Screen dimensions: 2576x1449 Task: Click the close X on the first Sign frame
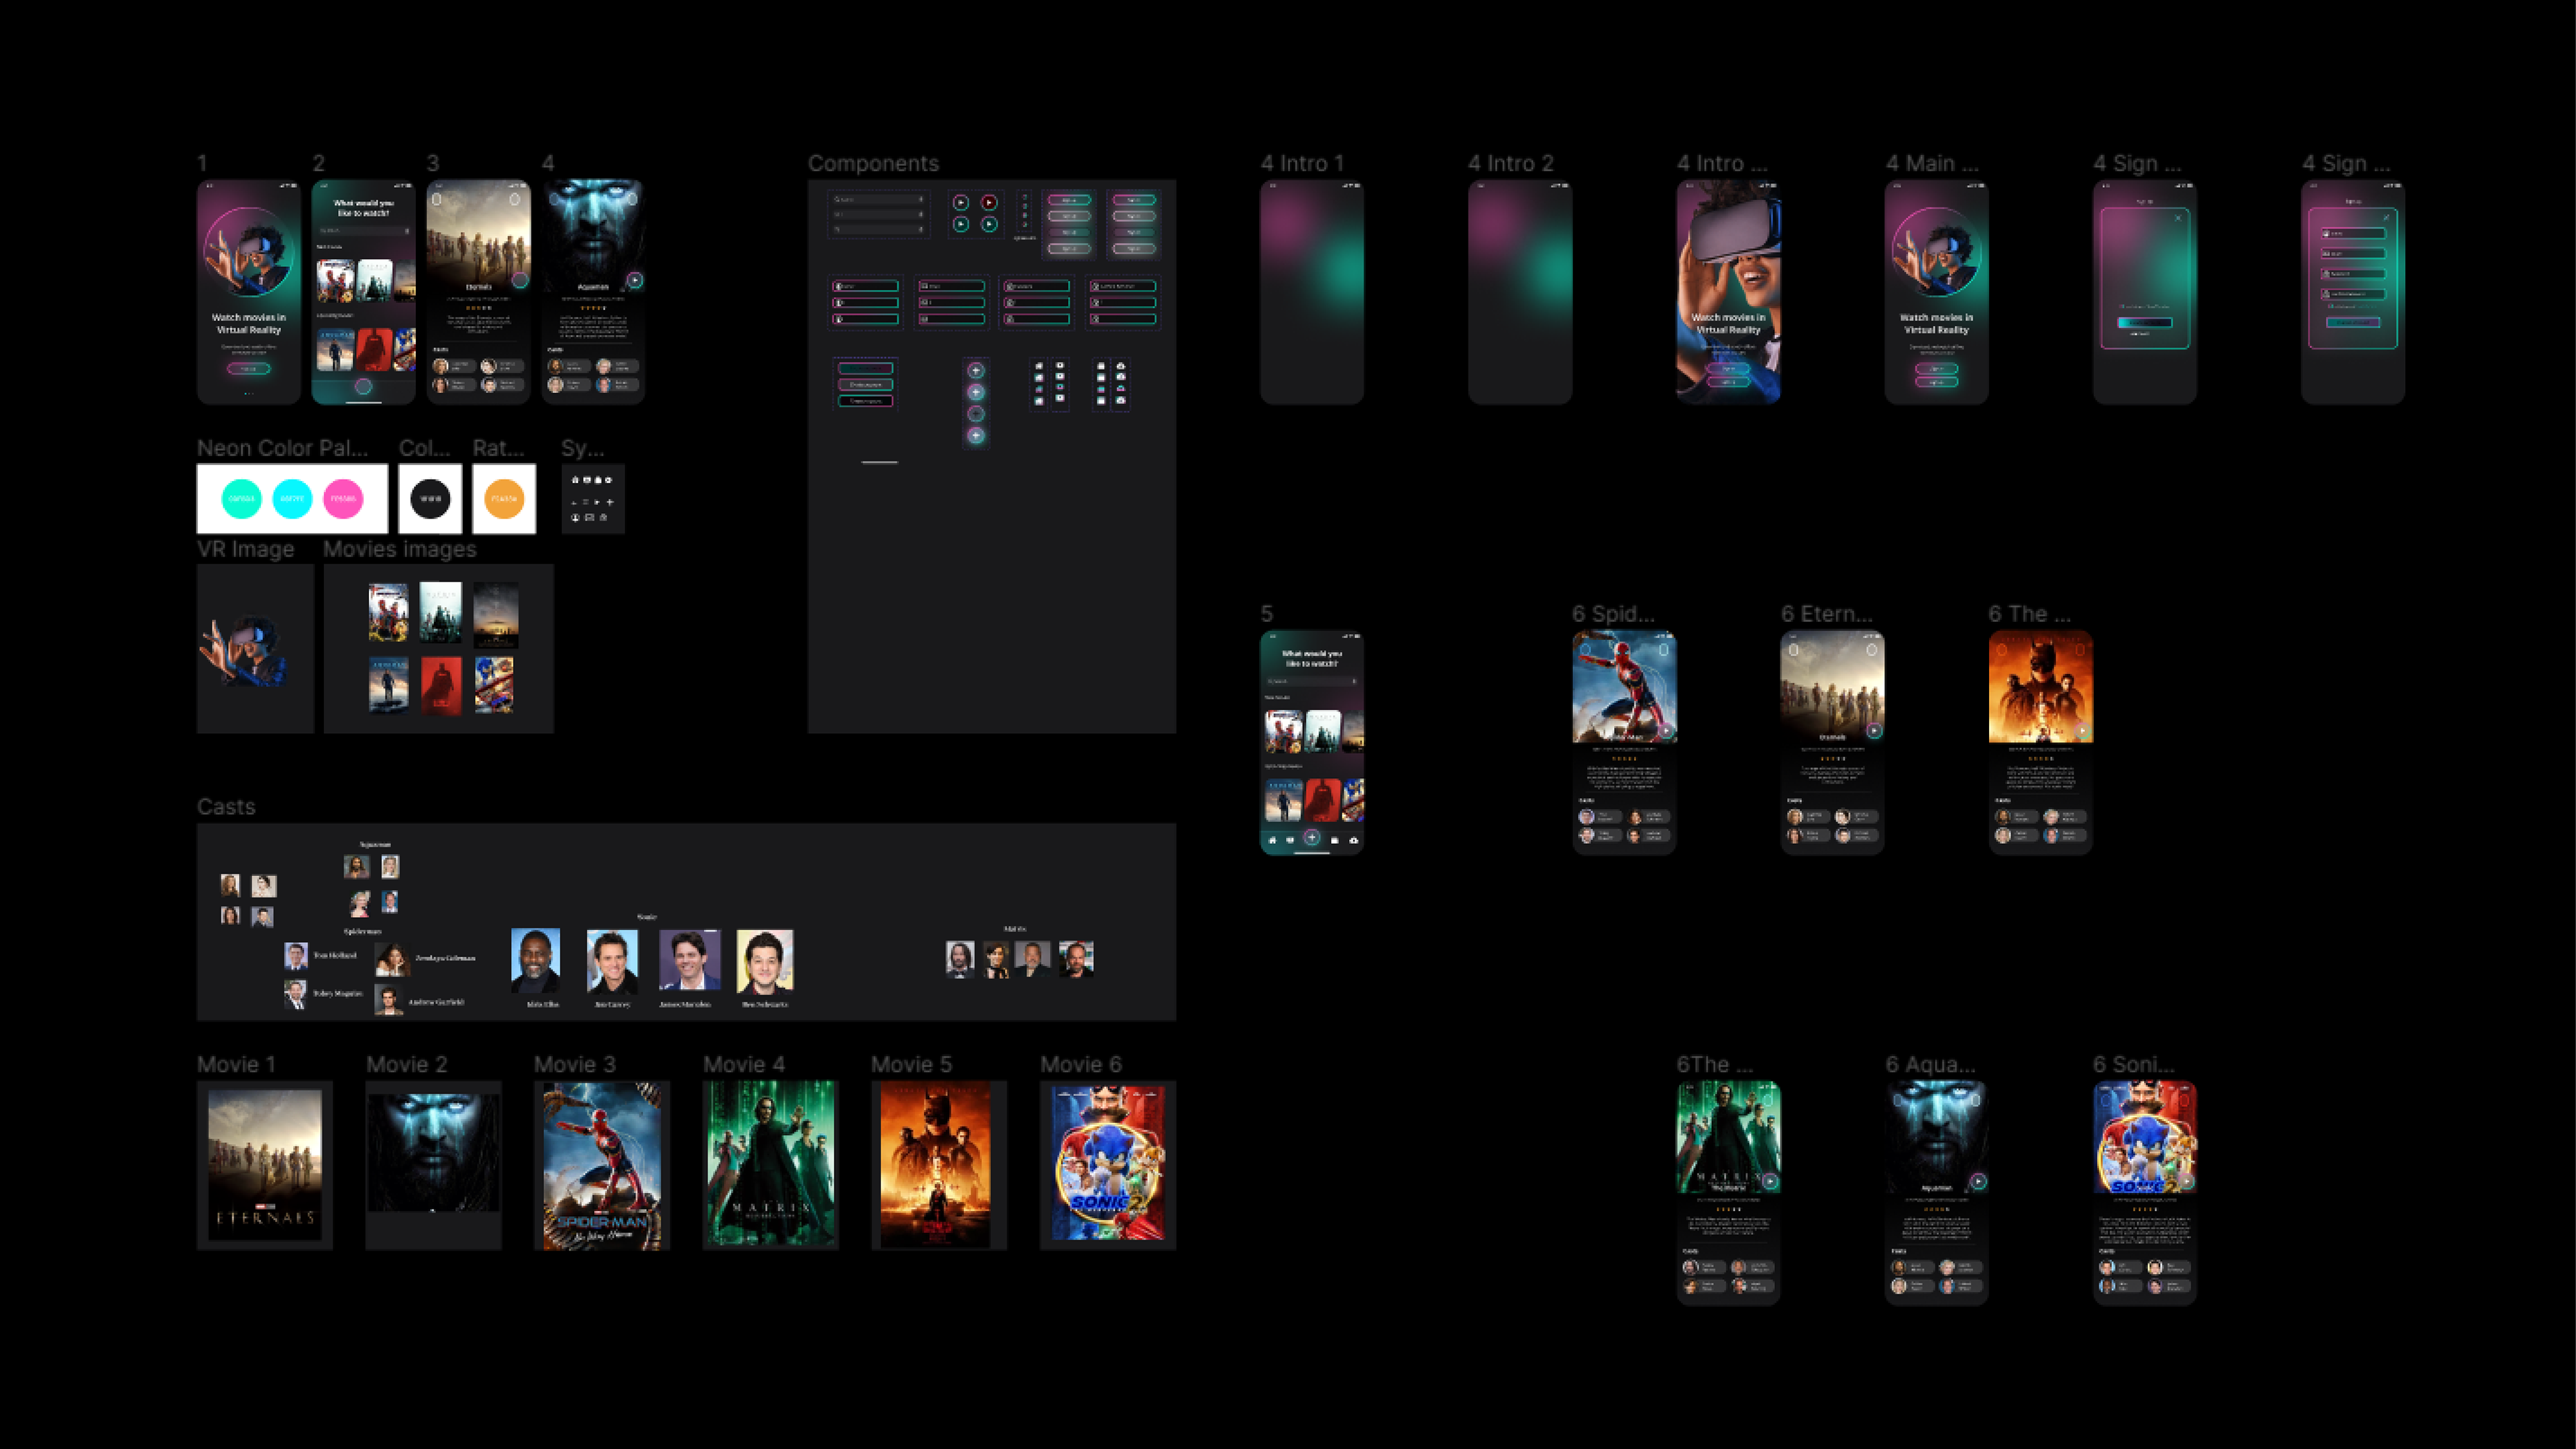(x=2178, y=218)
